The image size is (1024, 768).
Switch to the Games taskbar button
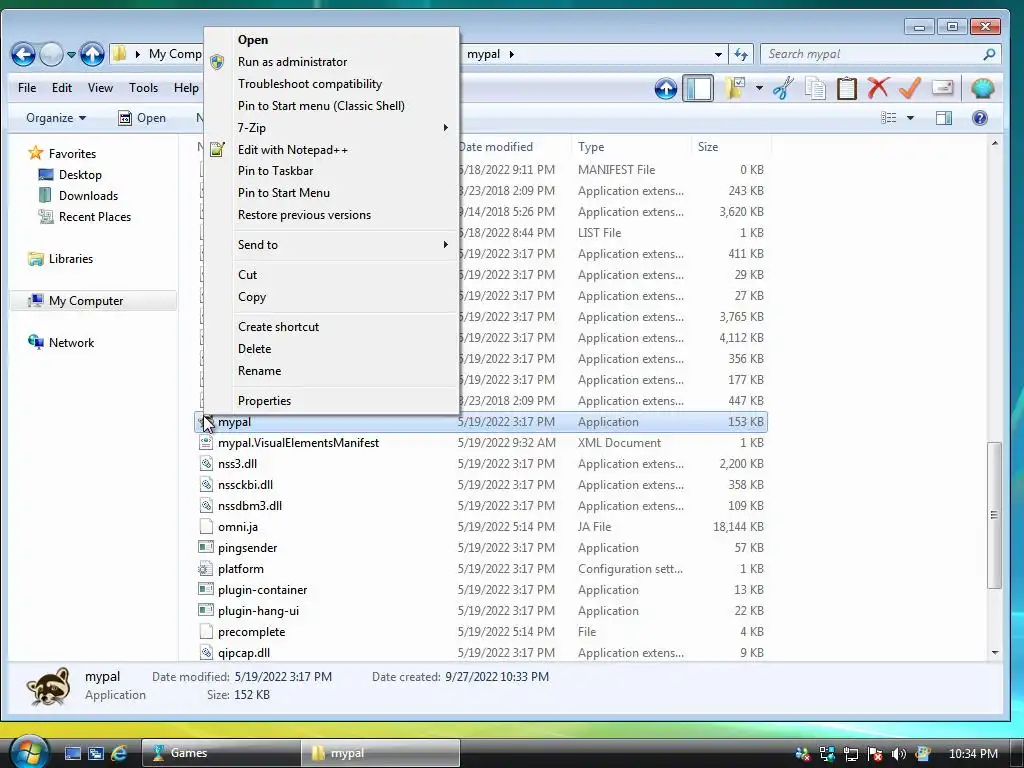point(221,754)
